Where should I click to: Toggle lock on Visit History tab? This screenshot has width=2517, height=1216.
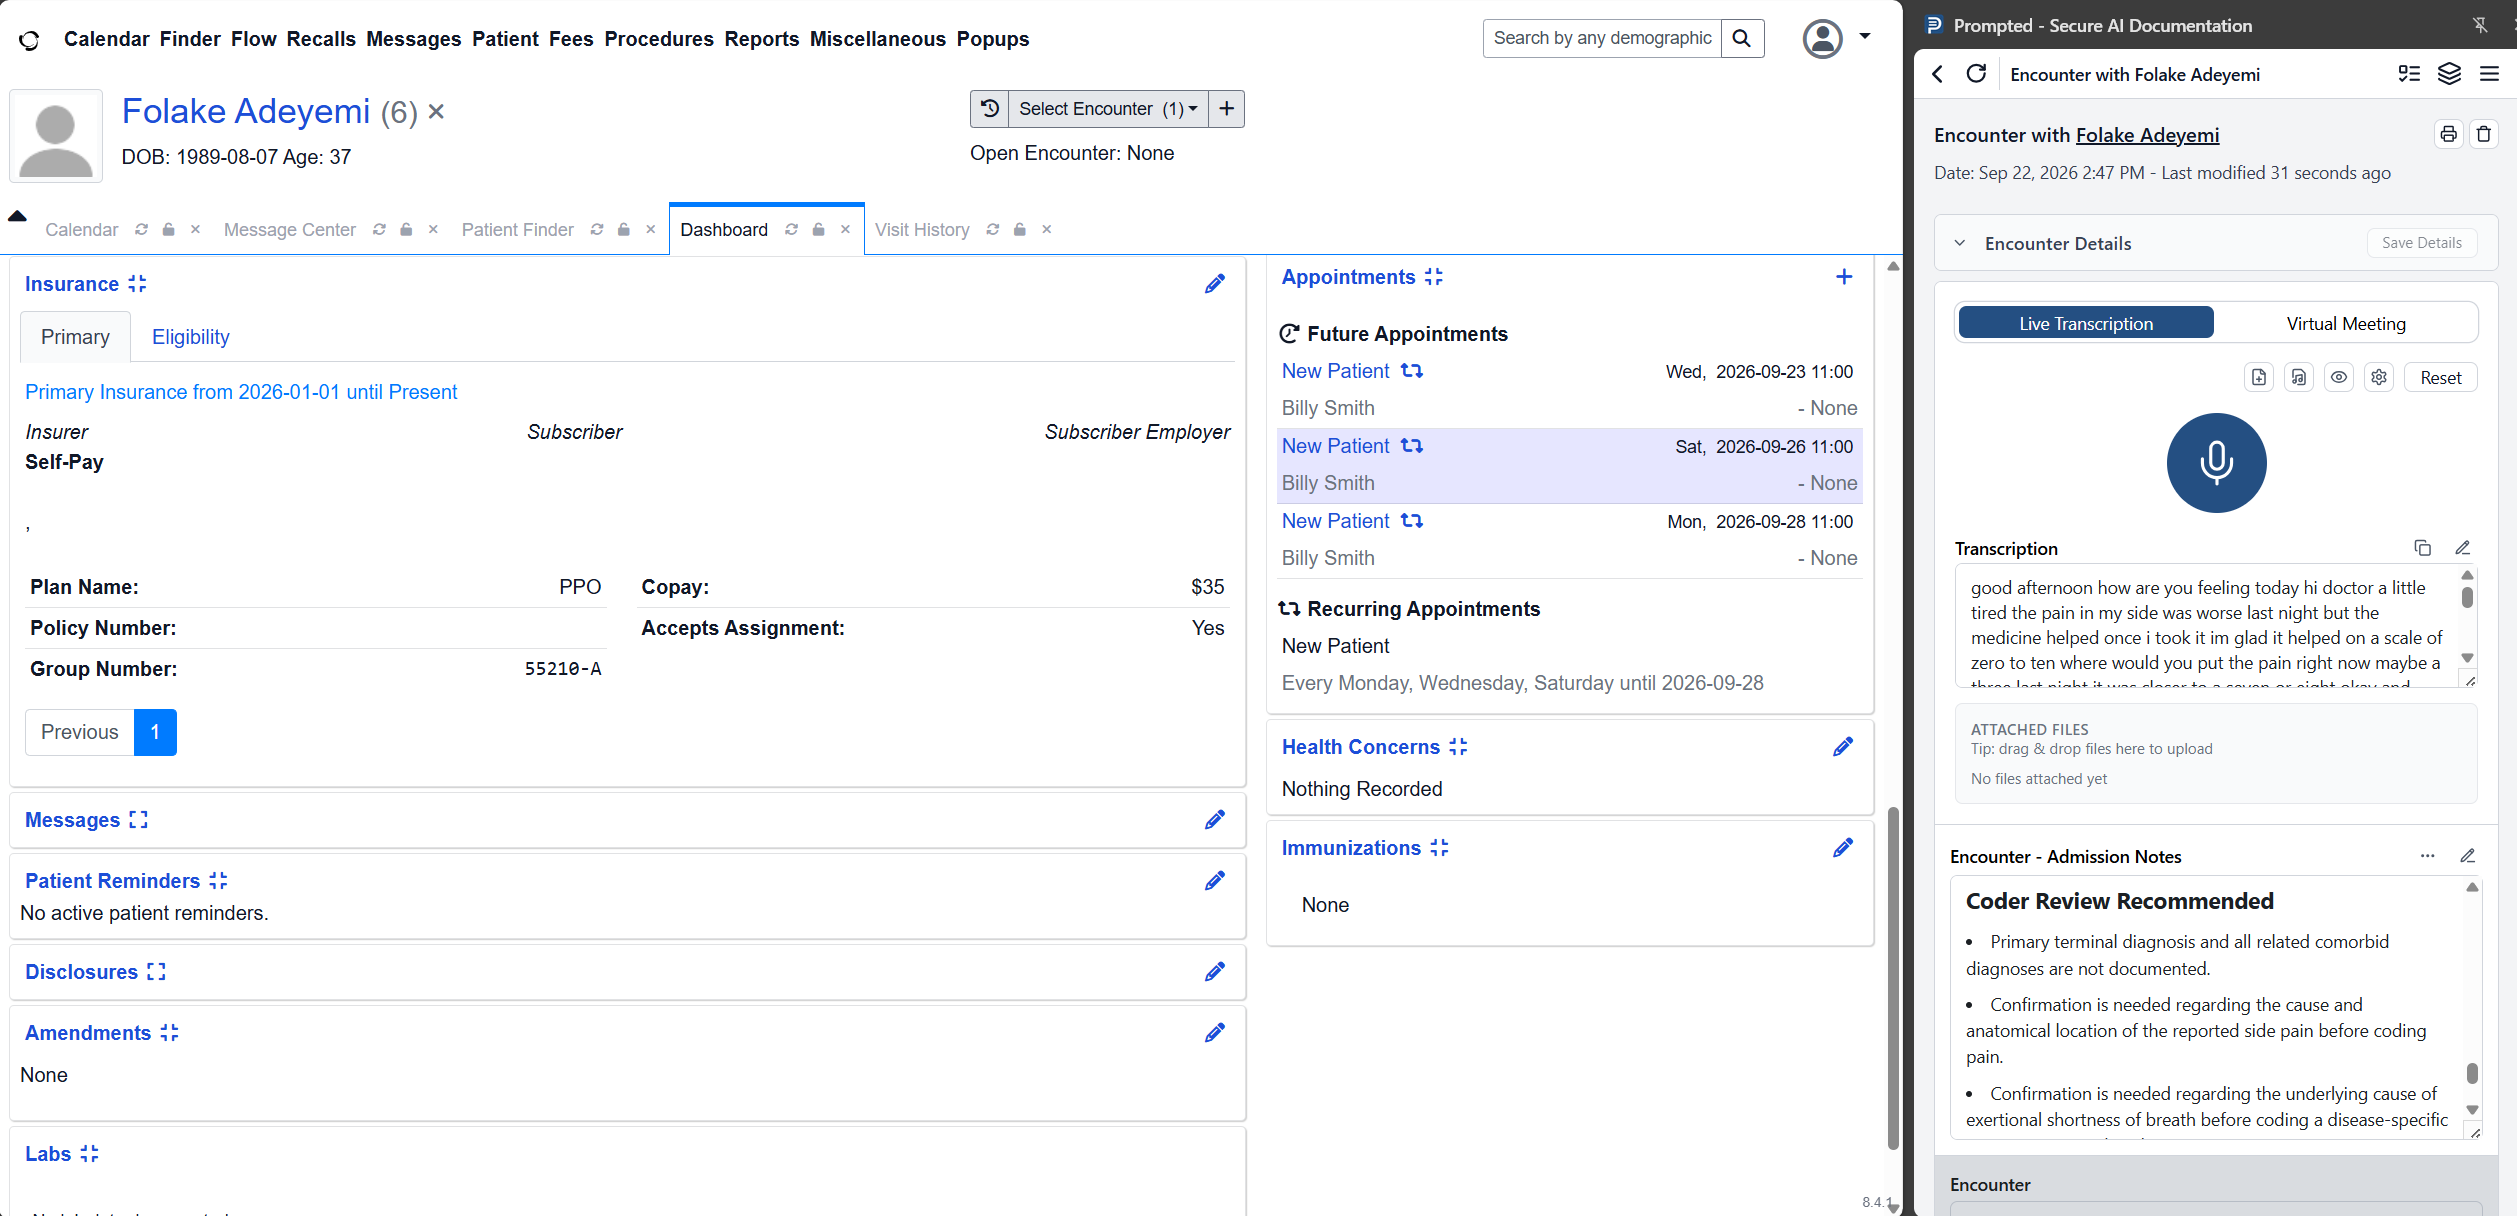point(1020,230)
